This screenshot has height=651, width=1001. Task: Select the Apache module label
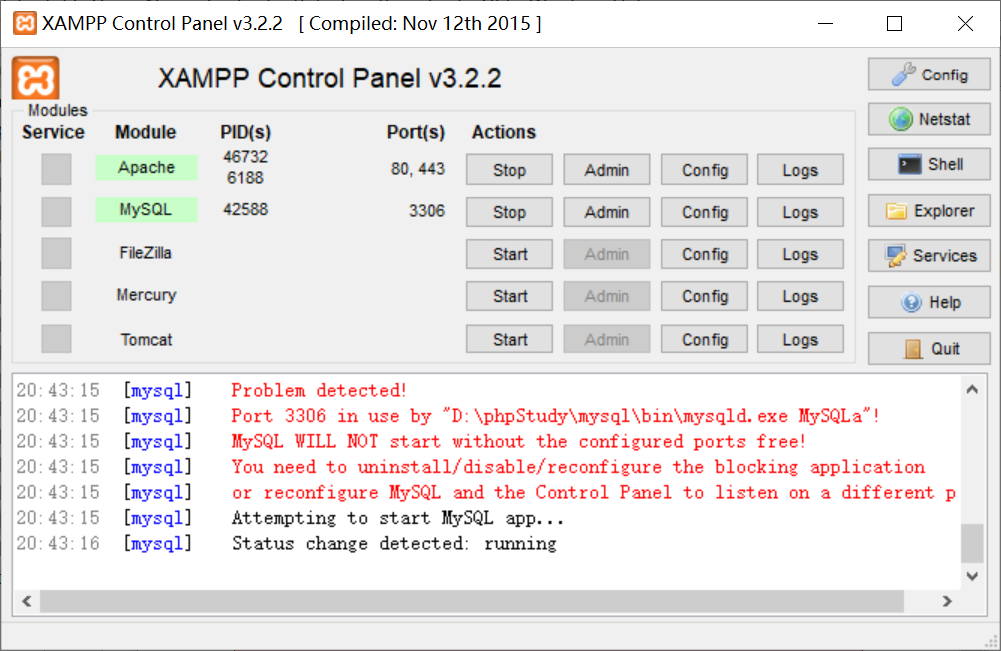(x=146, y=167)
